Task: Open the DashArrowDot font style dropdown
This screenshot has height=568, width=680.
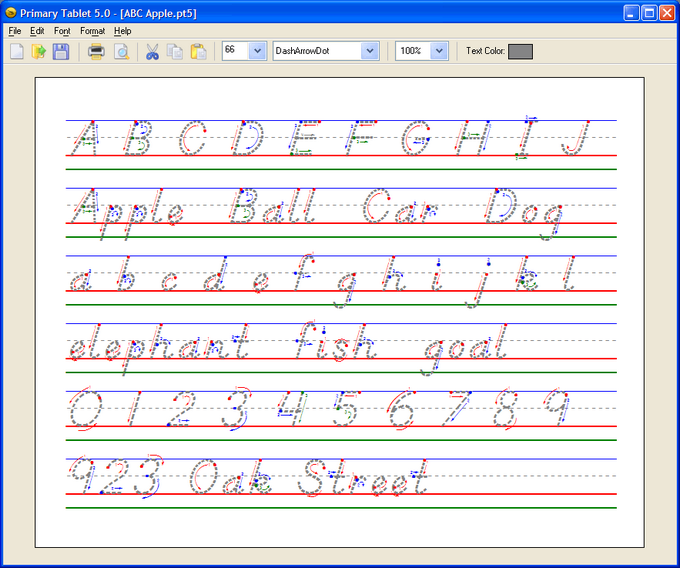Action: tap(370, 51)
